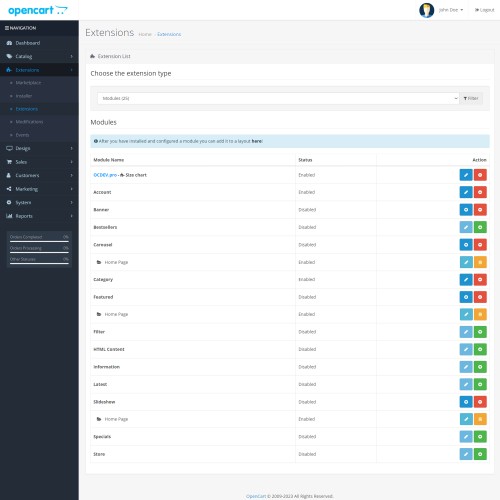The width and height of the screenshot is (500, 500).
Task: Edit the Featured Home Page instance
Action: click(466, 314)
